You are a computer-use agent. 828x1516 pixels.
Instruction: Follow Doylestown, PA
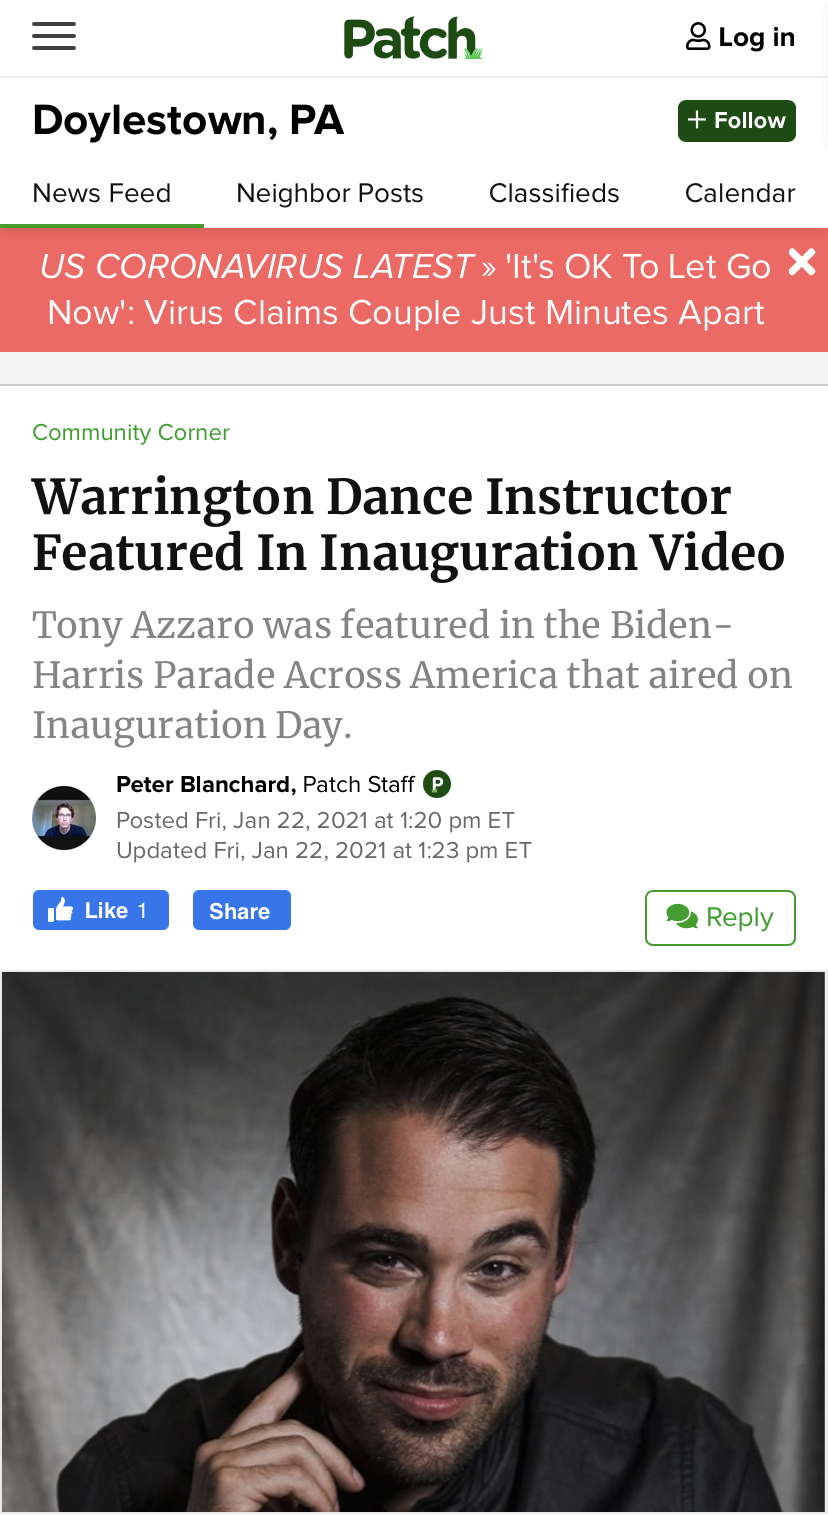[737, 121]
